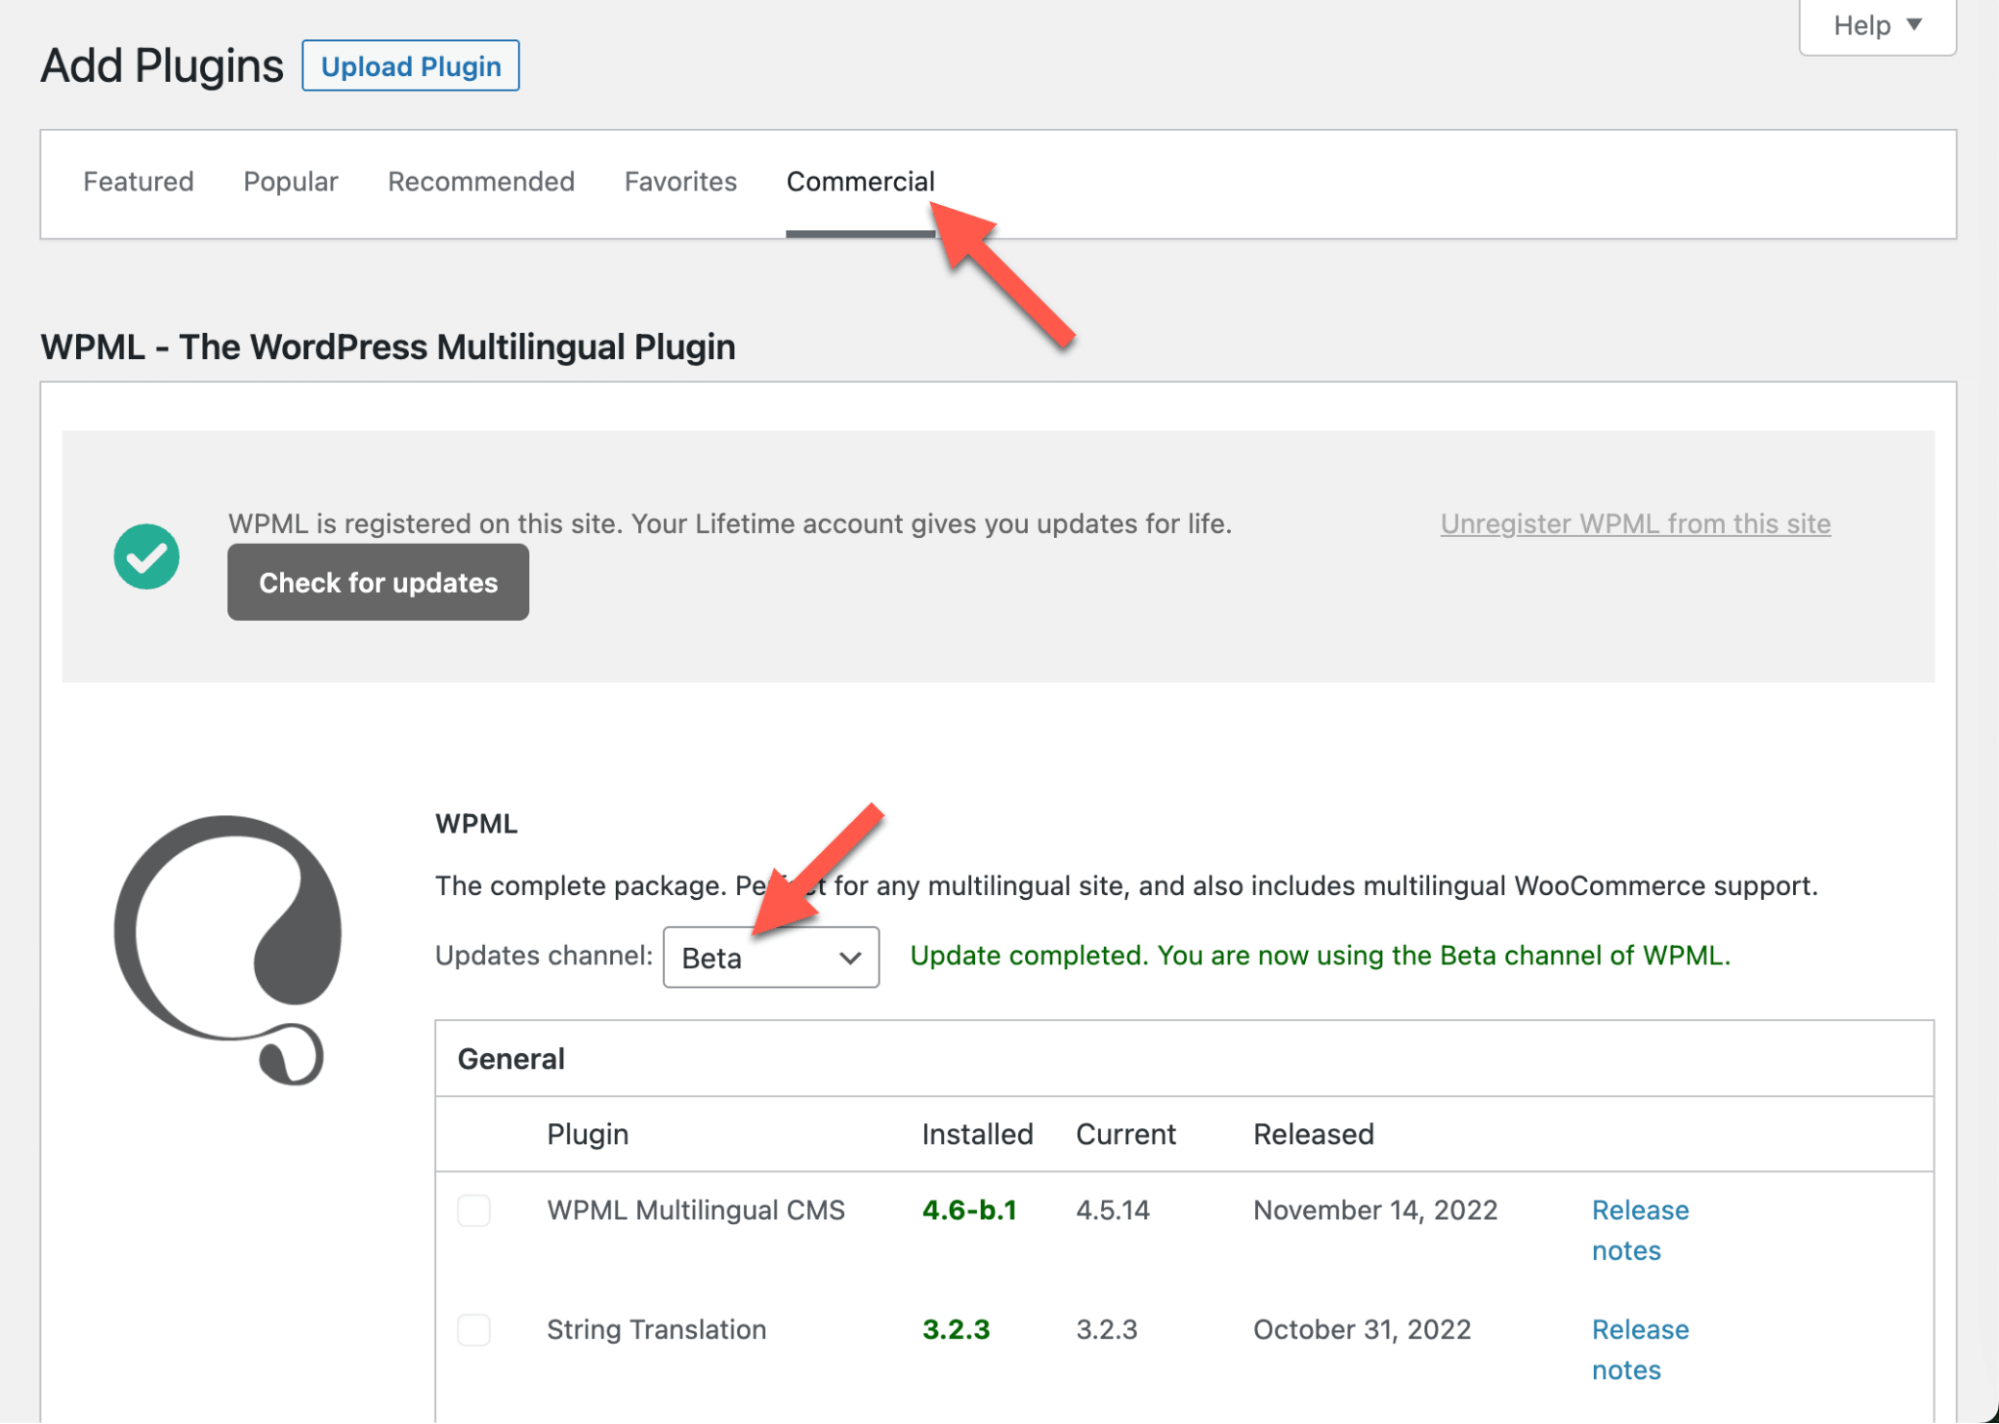Switch to the Popular tab
The height and width of the screenshot is (1424, 1999).
coord(291,182)
